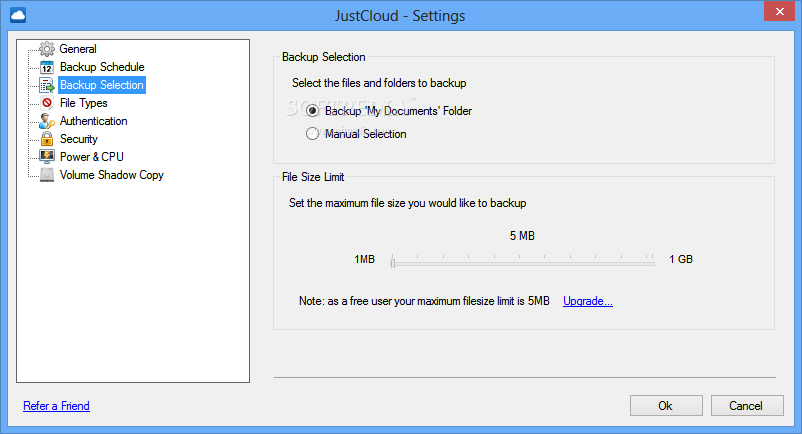Open the Refer a Friend link
This screenshot has width=802, height=434.
click(56, 406)
